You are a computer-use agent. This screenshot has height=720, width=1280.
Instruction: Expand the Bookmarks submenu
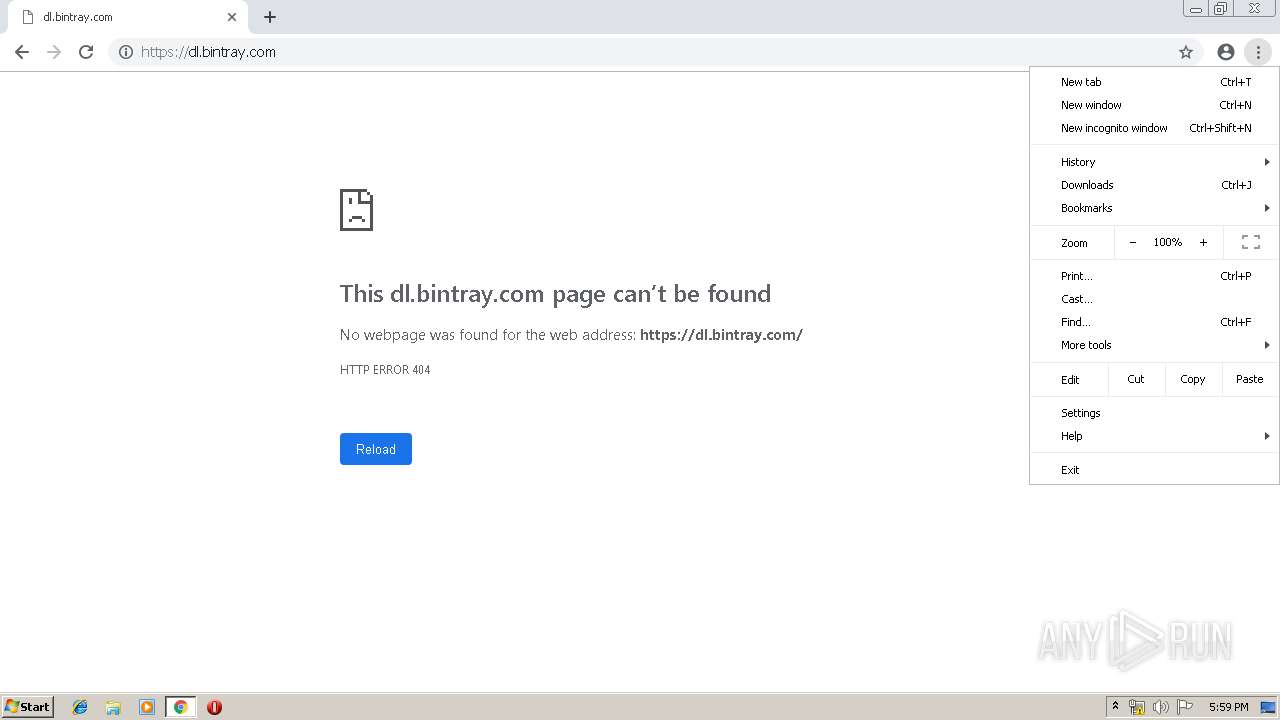click(1155, 208)
